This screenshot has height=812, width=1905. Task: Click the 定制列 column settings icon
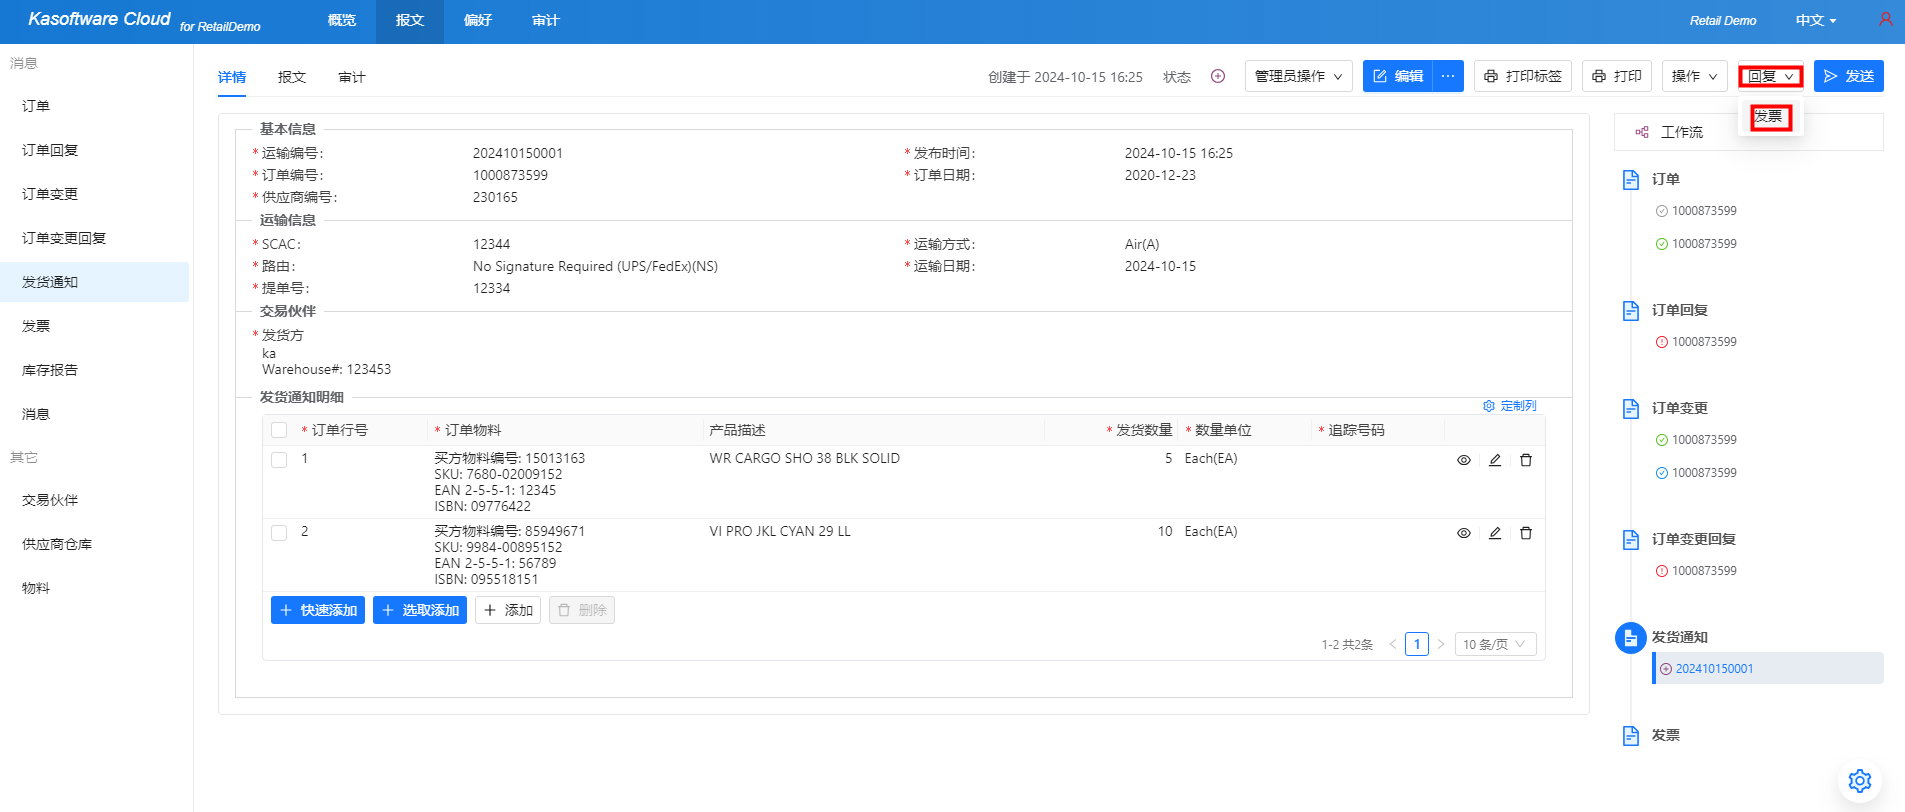(x=1489, y=406)
